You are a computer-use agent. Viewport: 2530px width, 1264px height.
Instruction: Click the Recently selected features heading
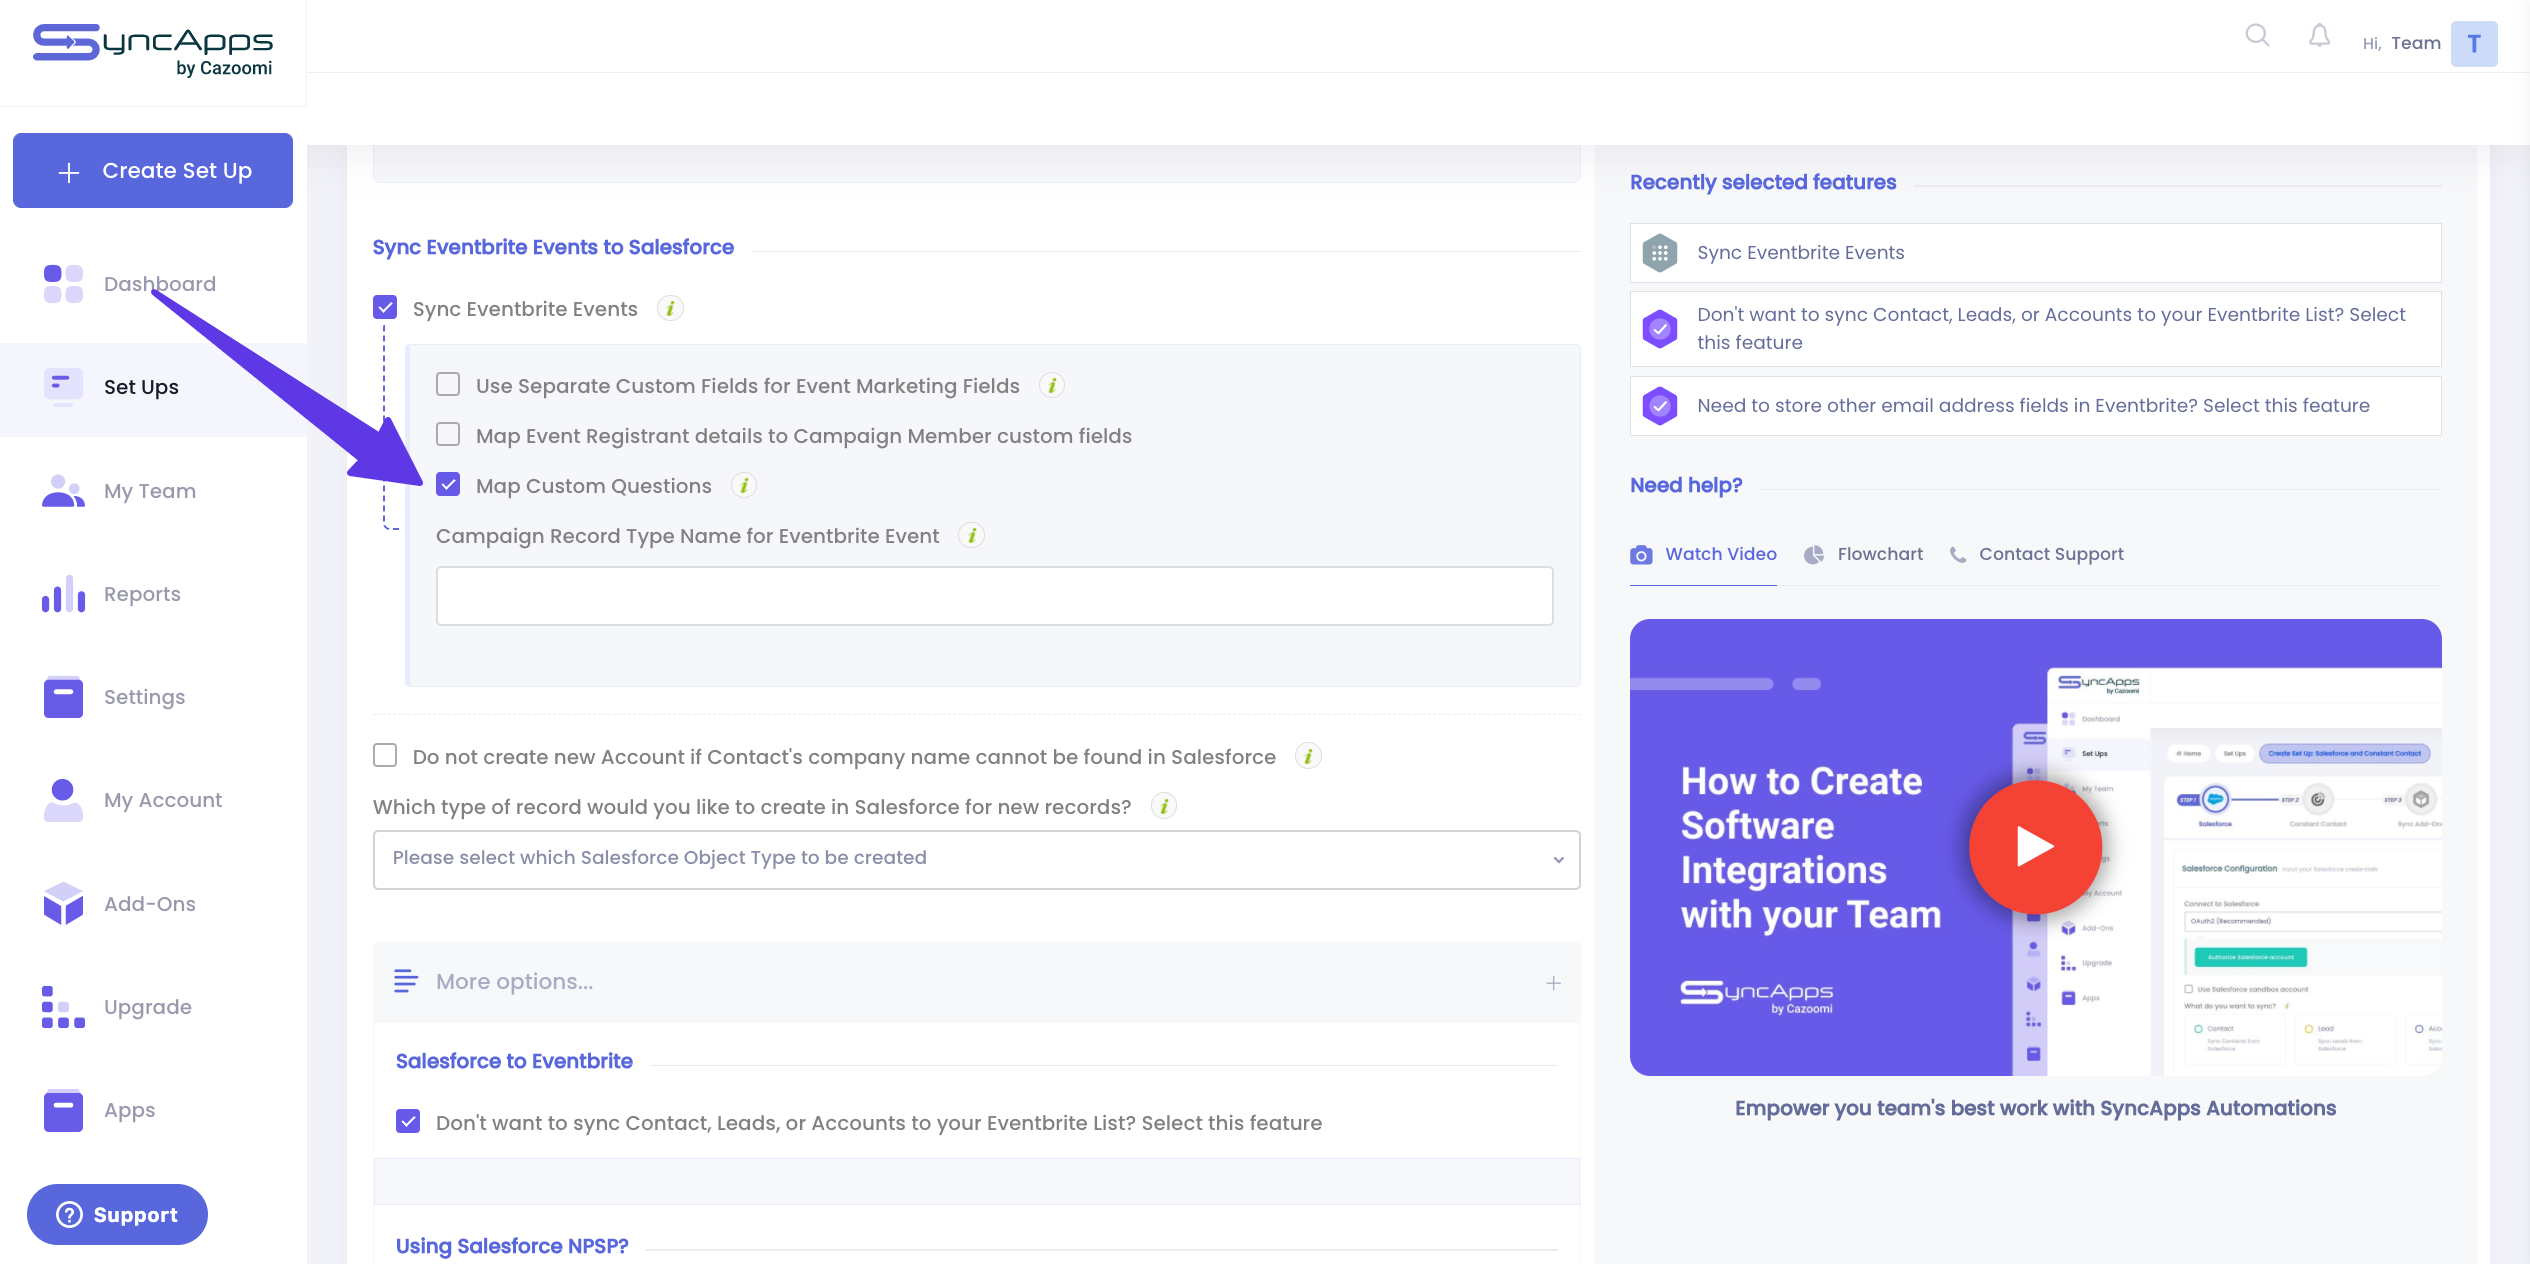tap(1763, 182)
